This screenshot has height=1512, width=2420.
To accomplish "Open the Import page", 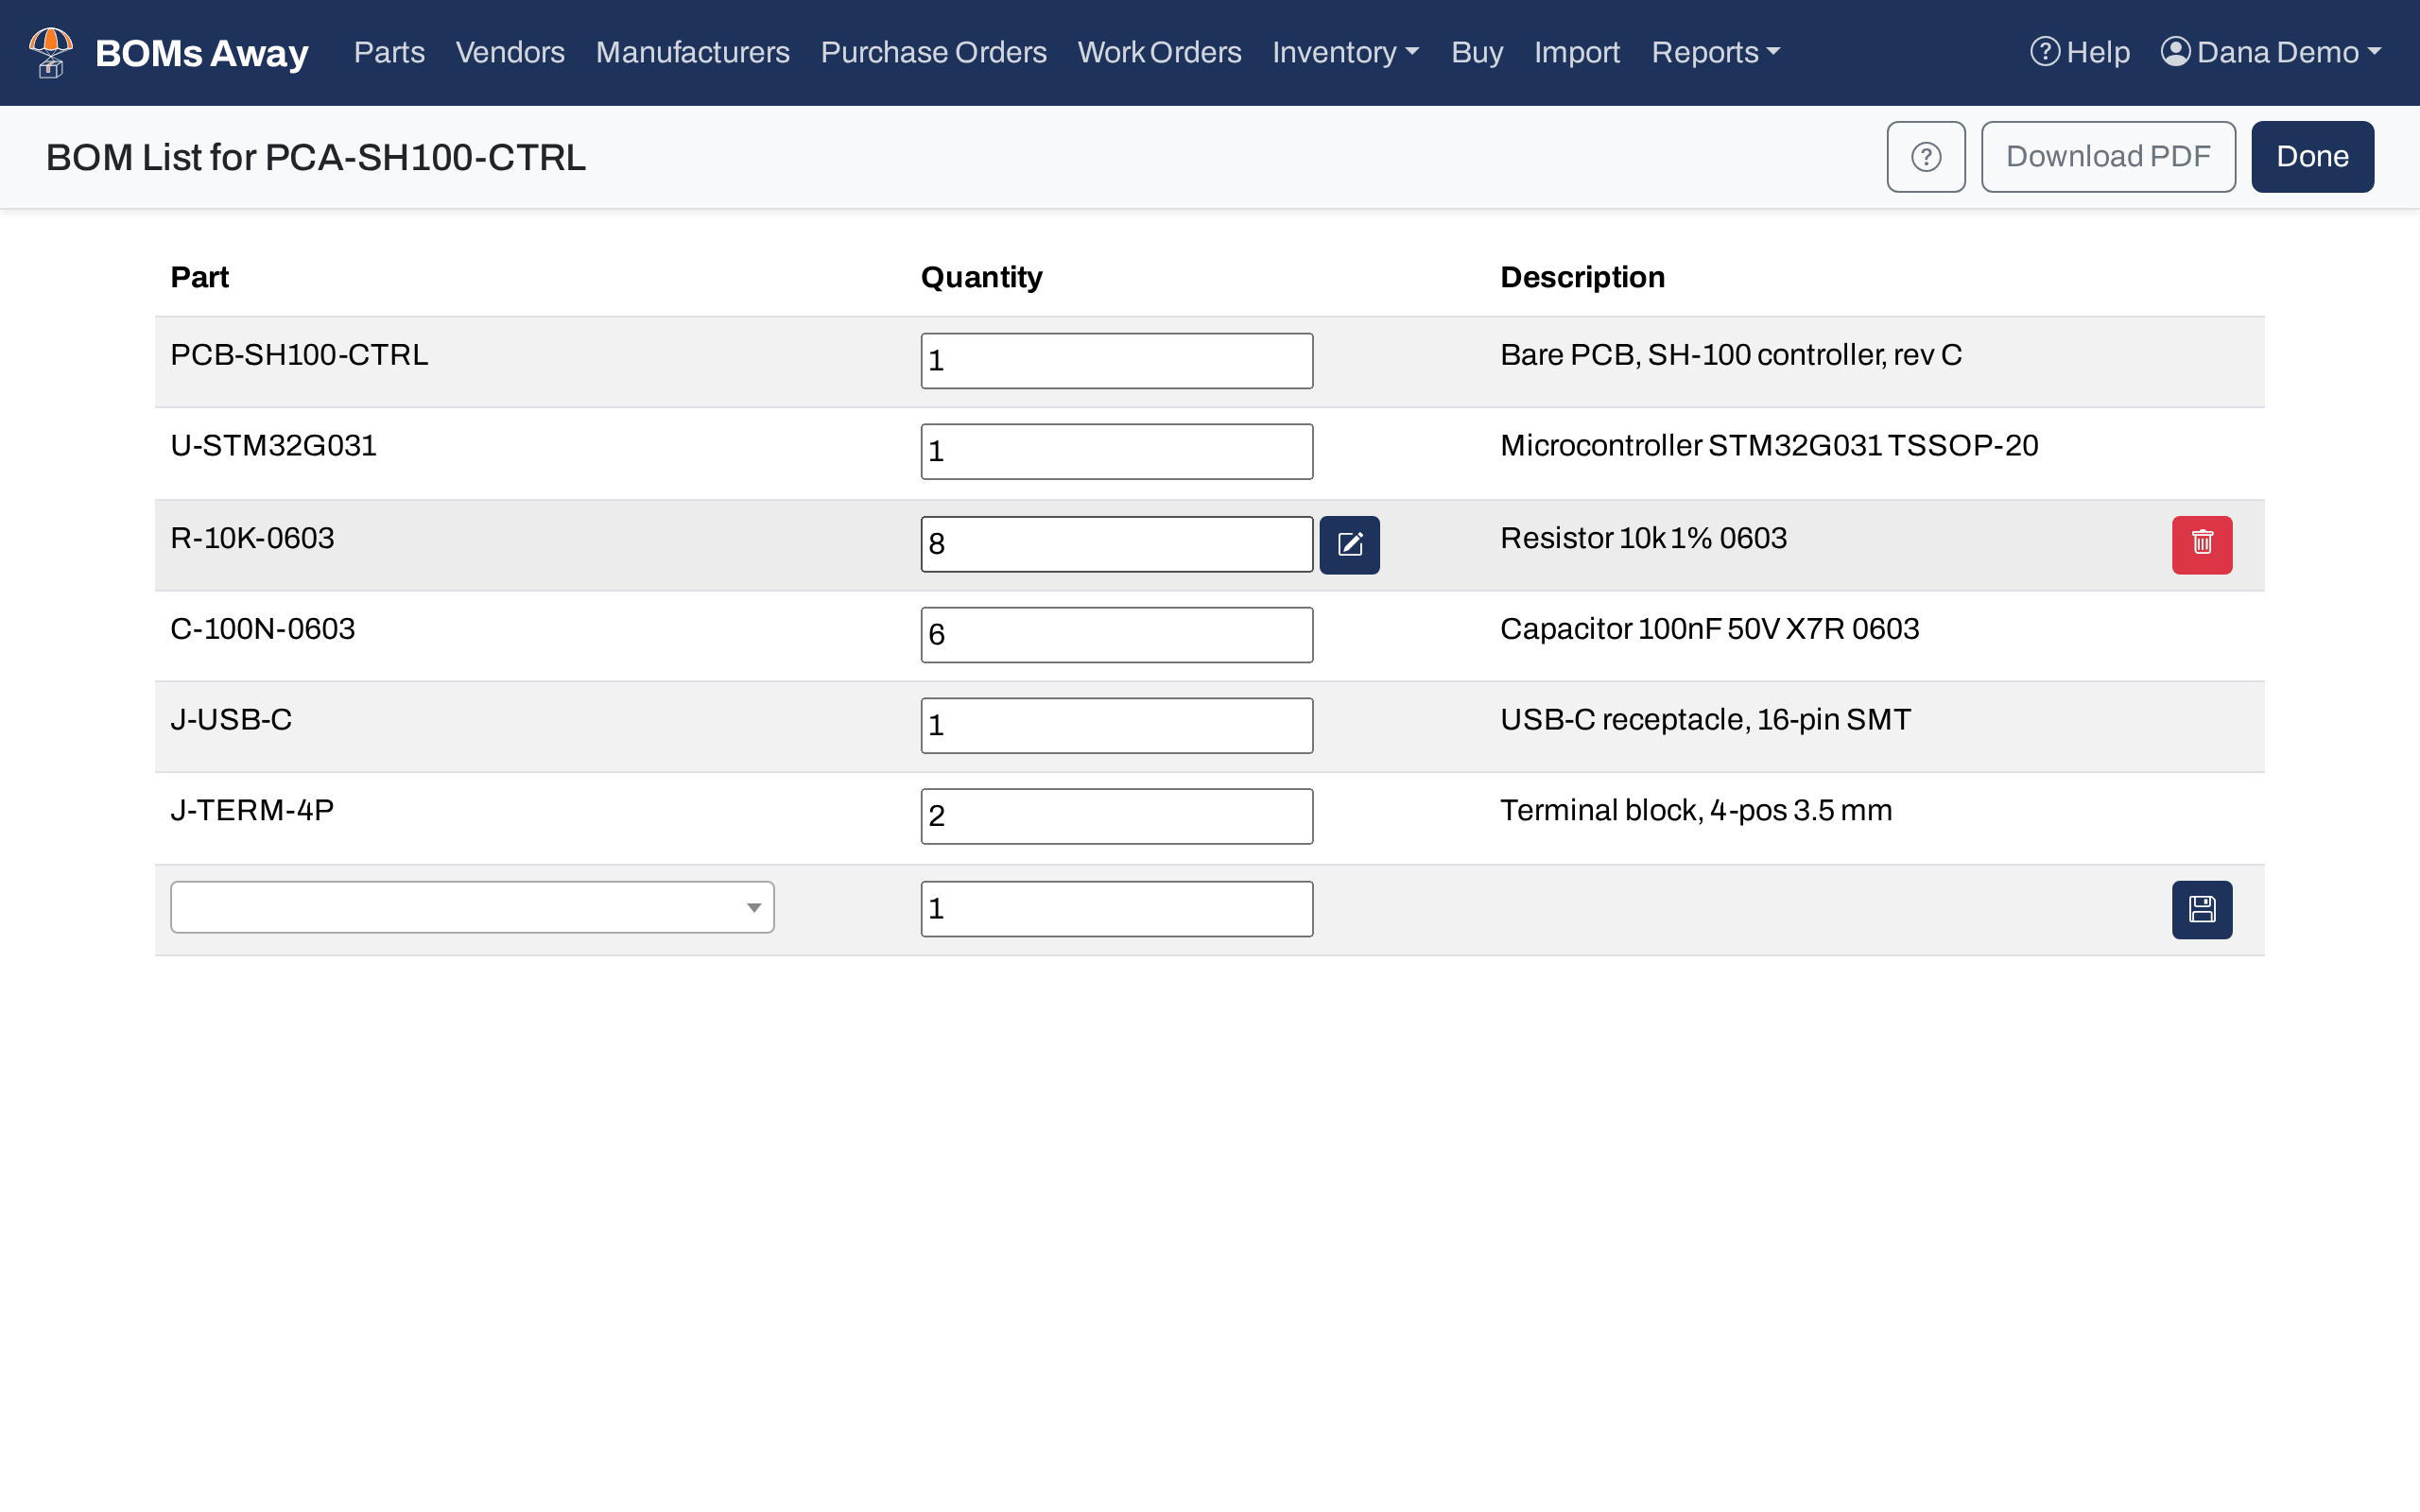I will tap(1577, 52).
